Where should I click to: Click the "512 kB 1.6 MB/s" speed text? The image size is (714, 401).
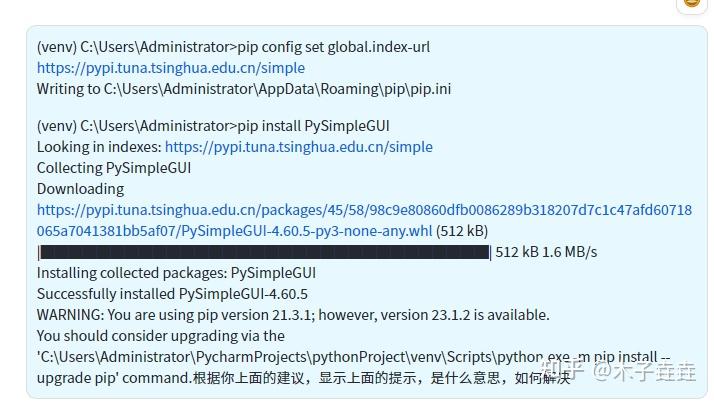point(546,252)
